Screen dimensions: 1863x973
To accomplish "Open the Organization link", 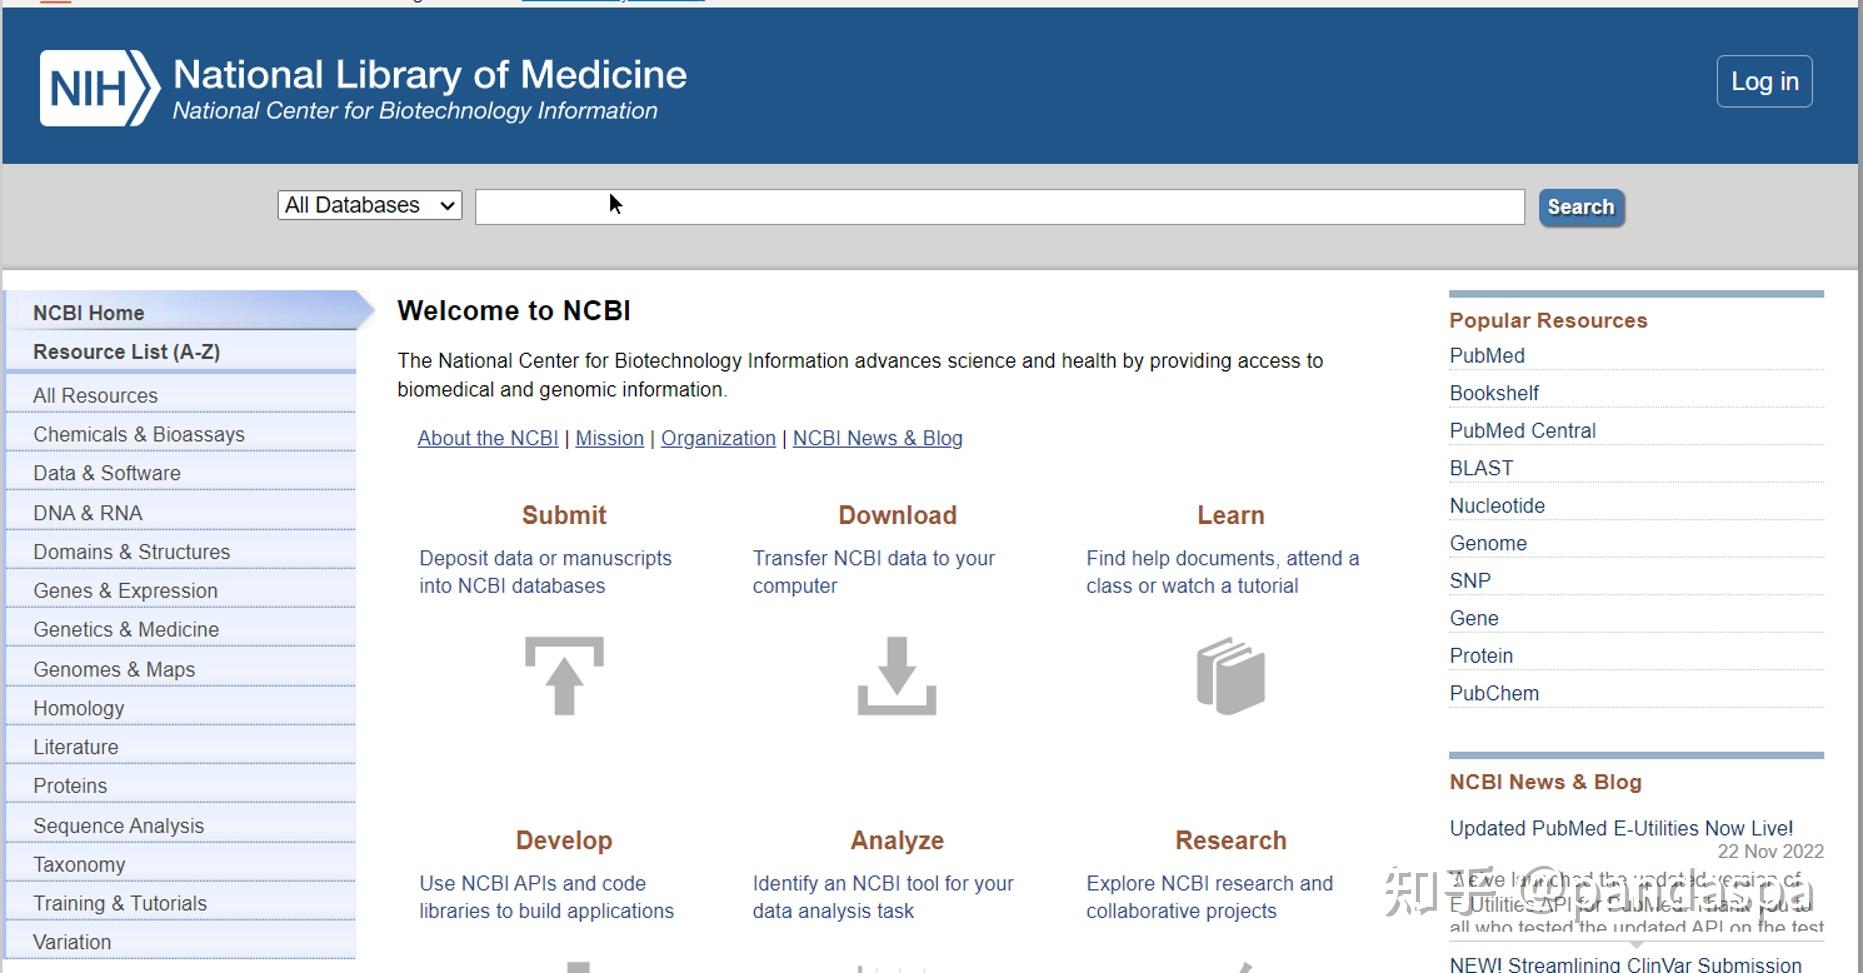I will tap(718, 438).
